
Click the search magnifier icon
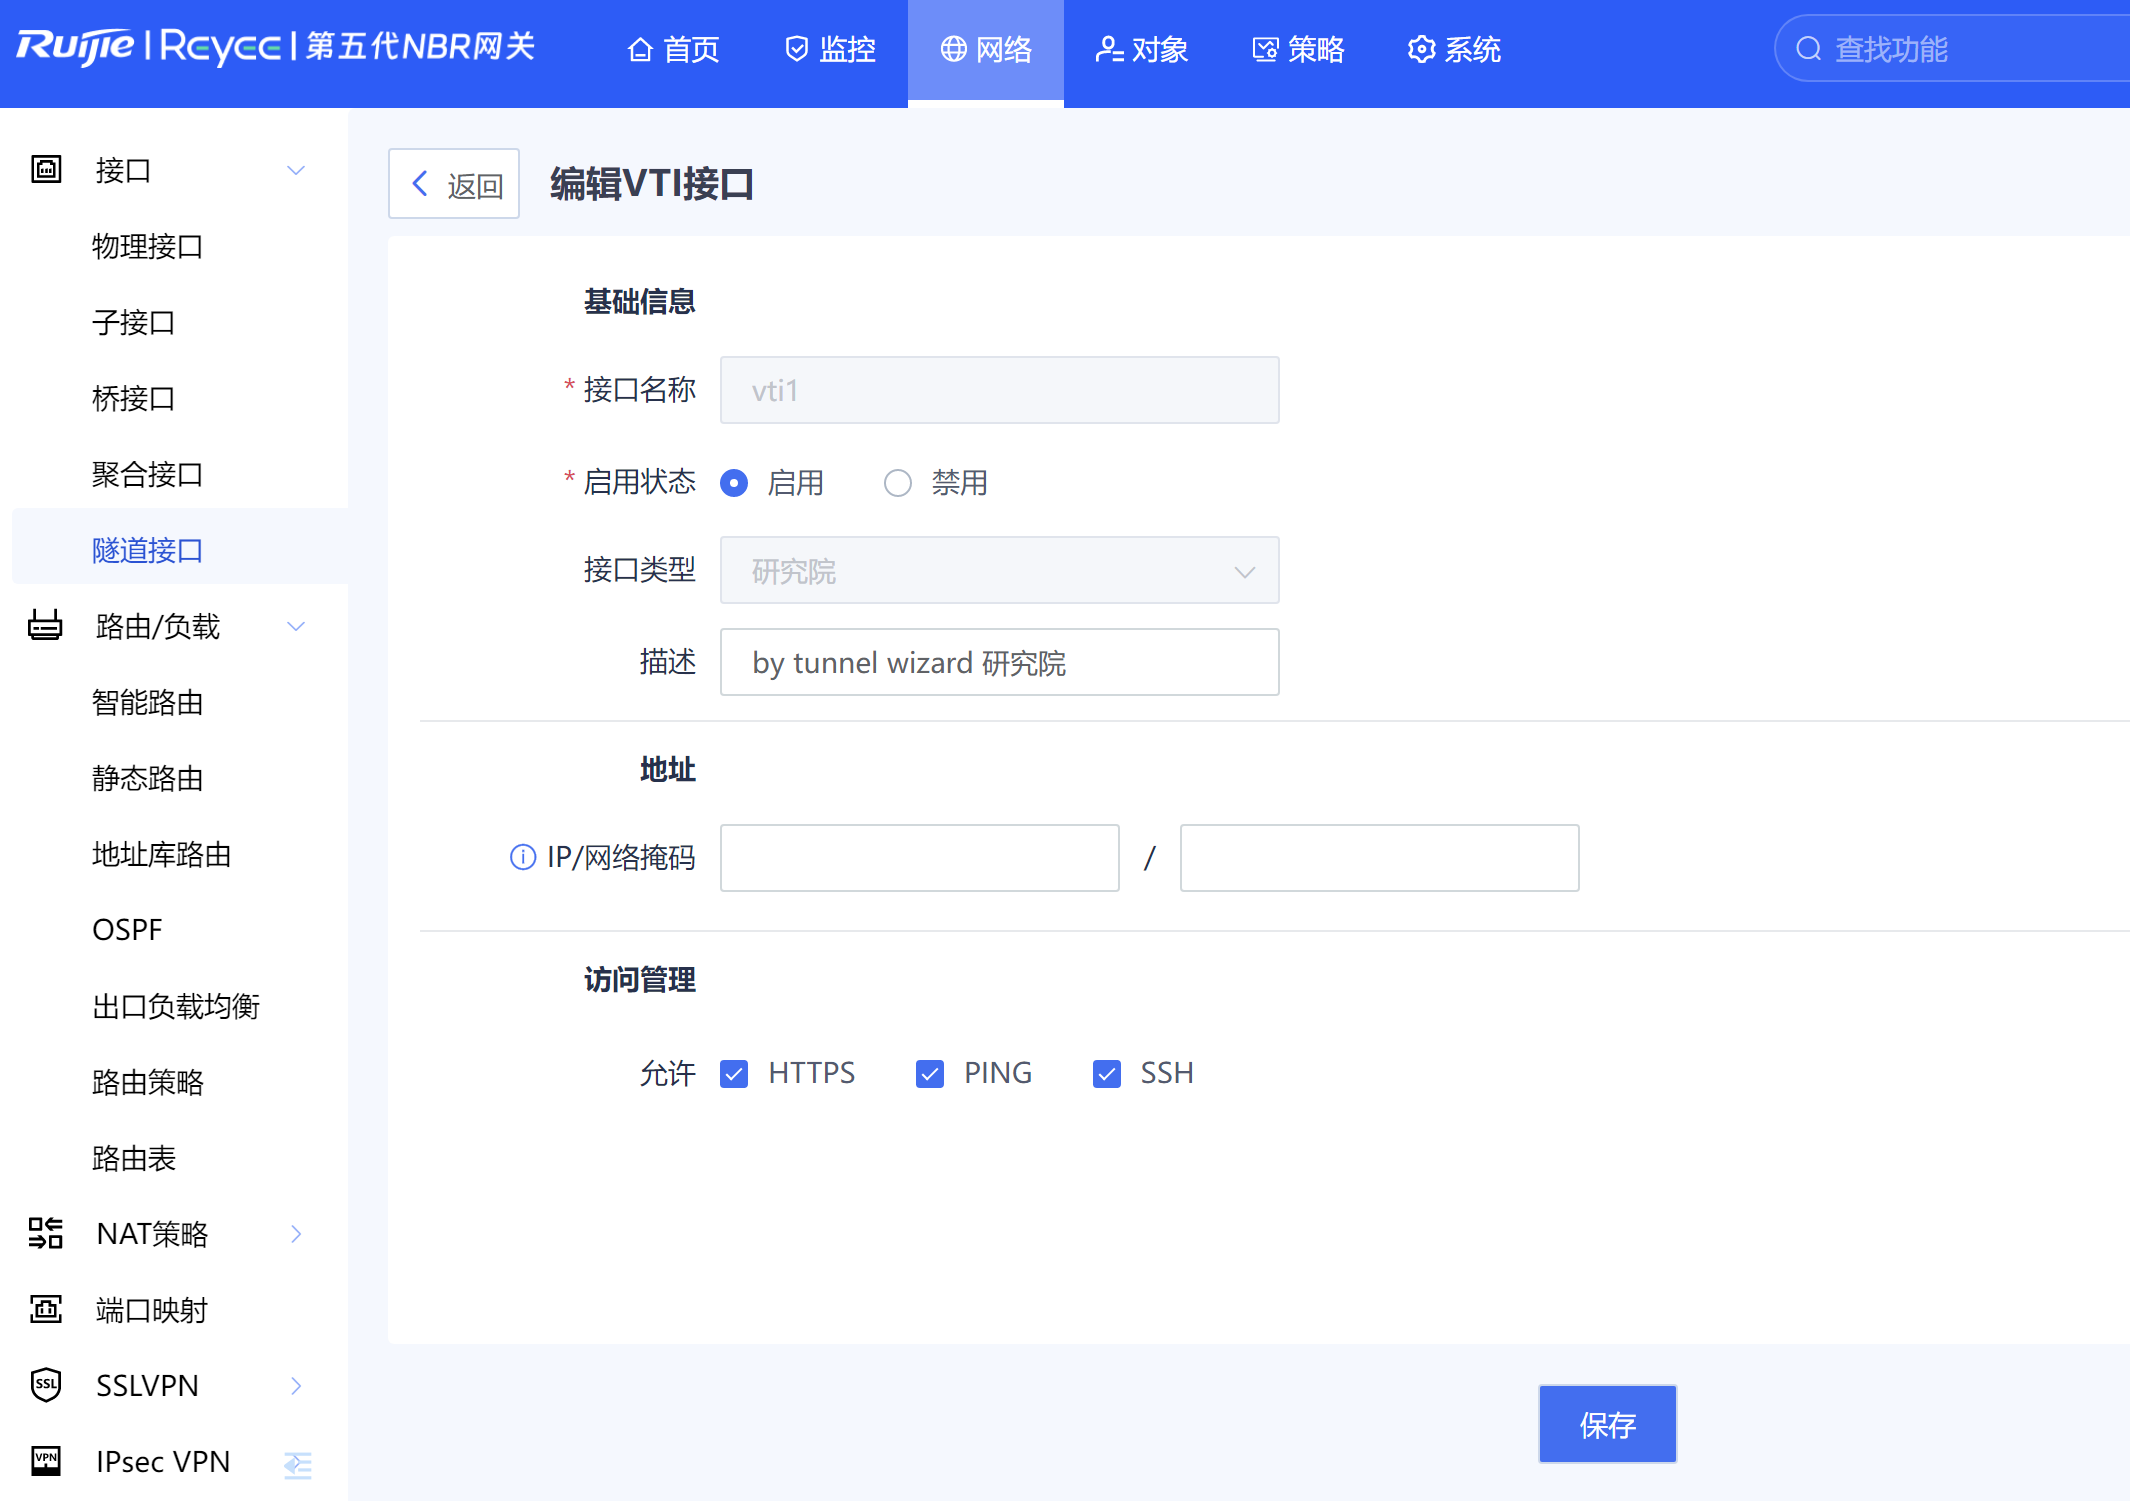pyautogui.click(x=1808, y=49)
